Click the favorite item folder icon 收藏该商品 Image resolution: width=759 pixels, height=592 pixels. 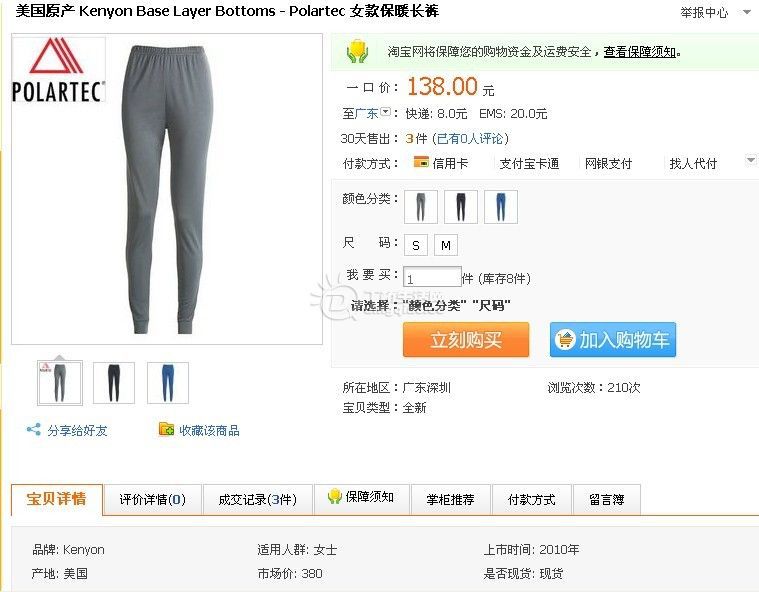click(166, 429)
